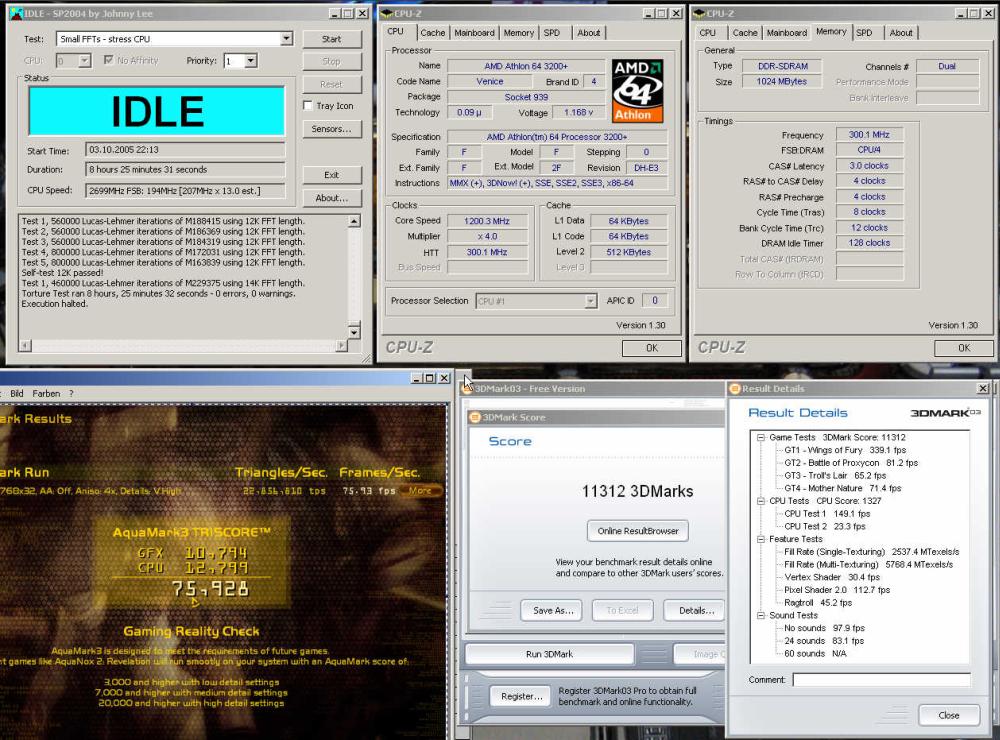Click the 3DMark03 Free Version title icon
Screen dimensions: 1000x740
tap(467, 388)
